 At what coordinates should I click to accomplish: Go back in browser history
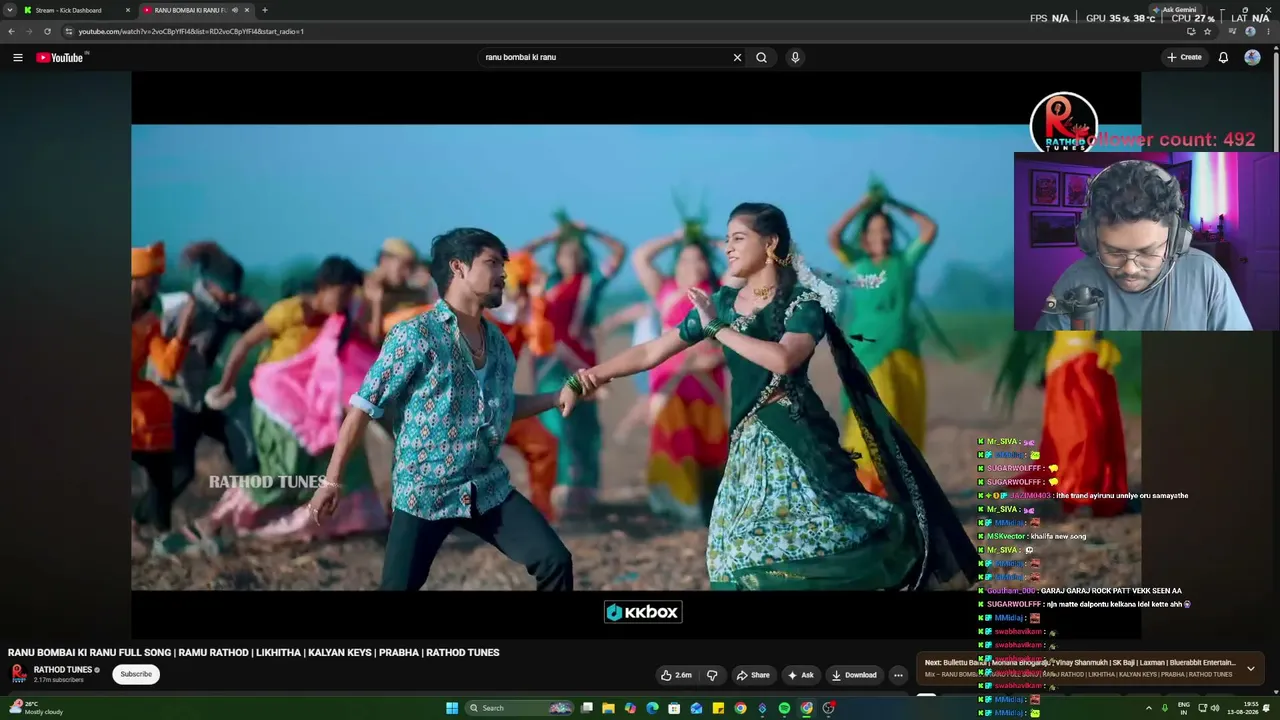11,31
